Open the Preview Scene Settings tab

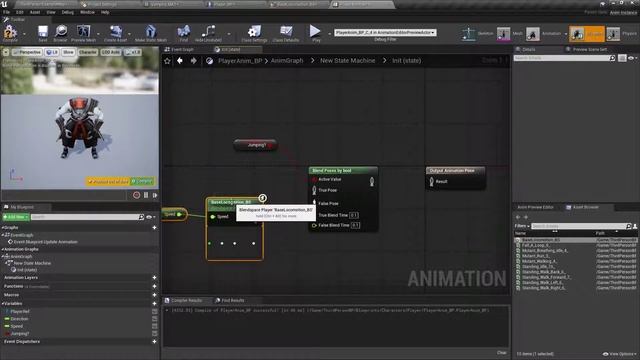click(x=587, y=49)
